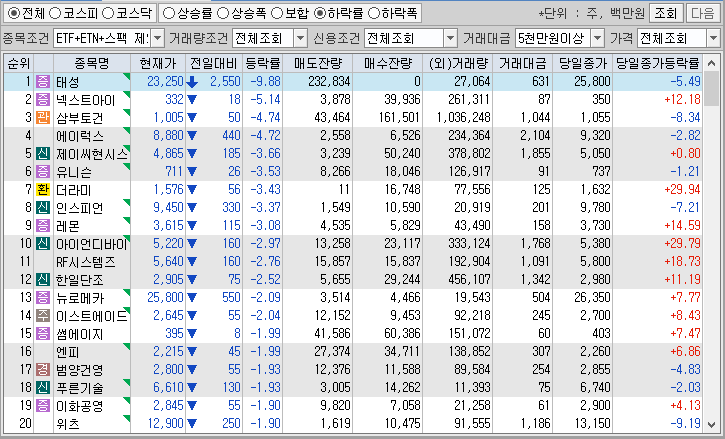Click the 증 badge icon beside 태성
This screenshot has width=725, height=439.
(43, 82)
